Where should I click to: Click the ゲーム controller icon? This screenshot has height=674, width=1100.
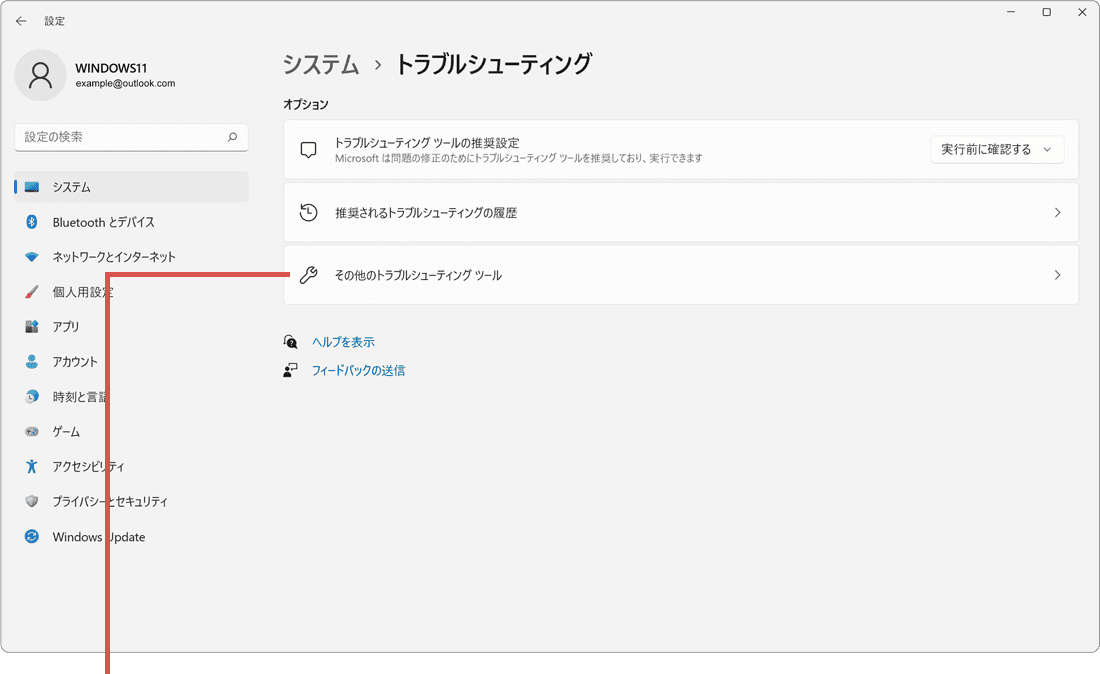pos(31,431)
